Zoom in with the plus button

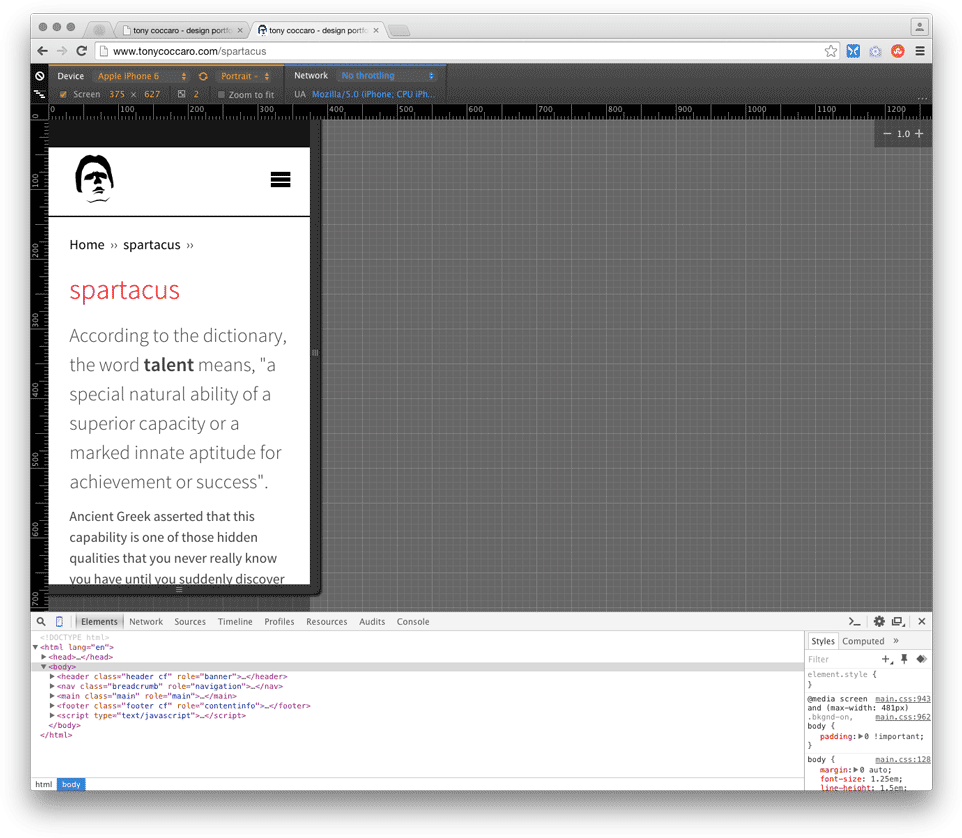click(x=919, y=134)
